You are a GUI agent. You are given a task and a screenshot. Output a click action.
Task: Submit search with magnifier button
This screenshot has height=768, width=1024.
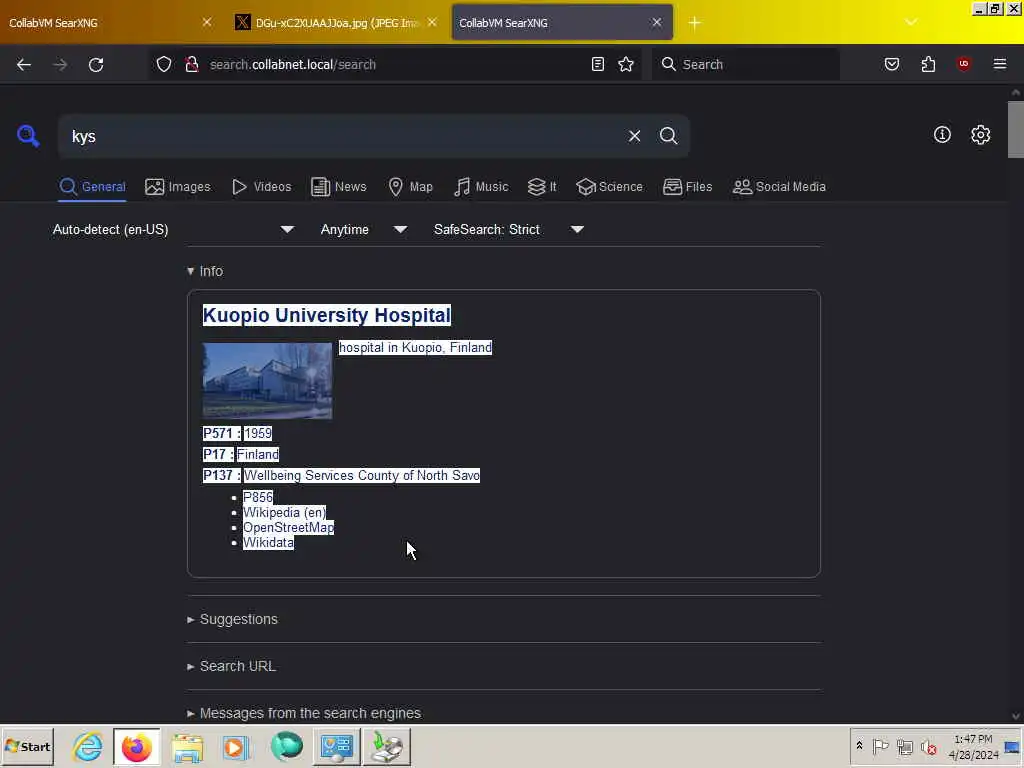click(668, 136)
